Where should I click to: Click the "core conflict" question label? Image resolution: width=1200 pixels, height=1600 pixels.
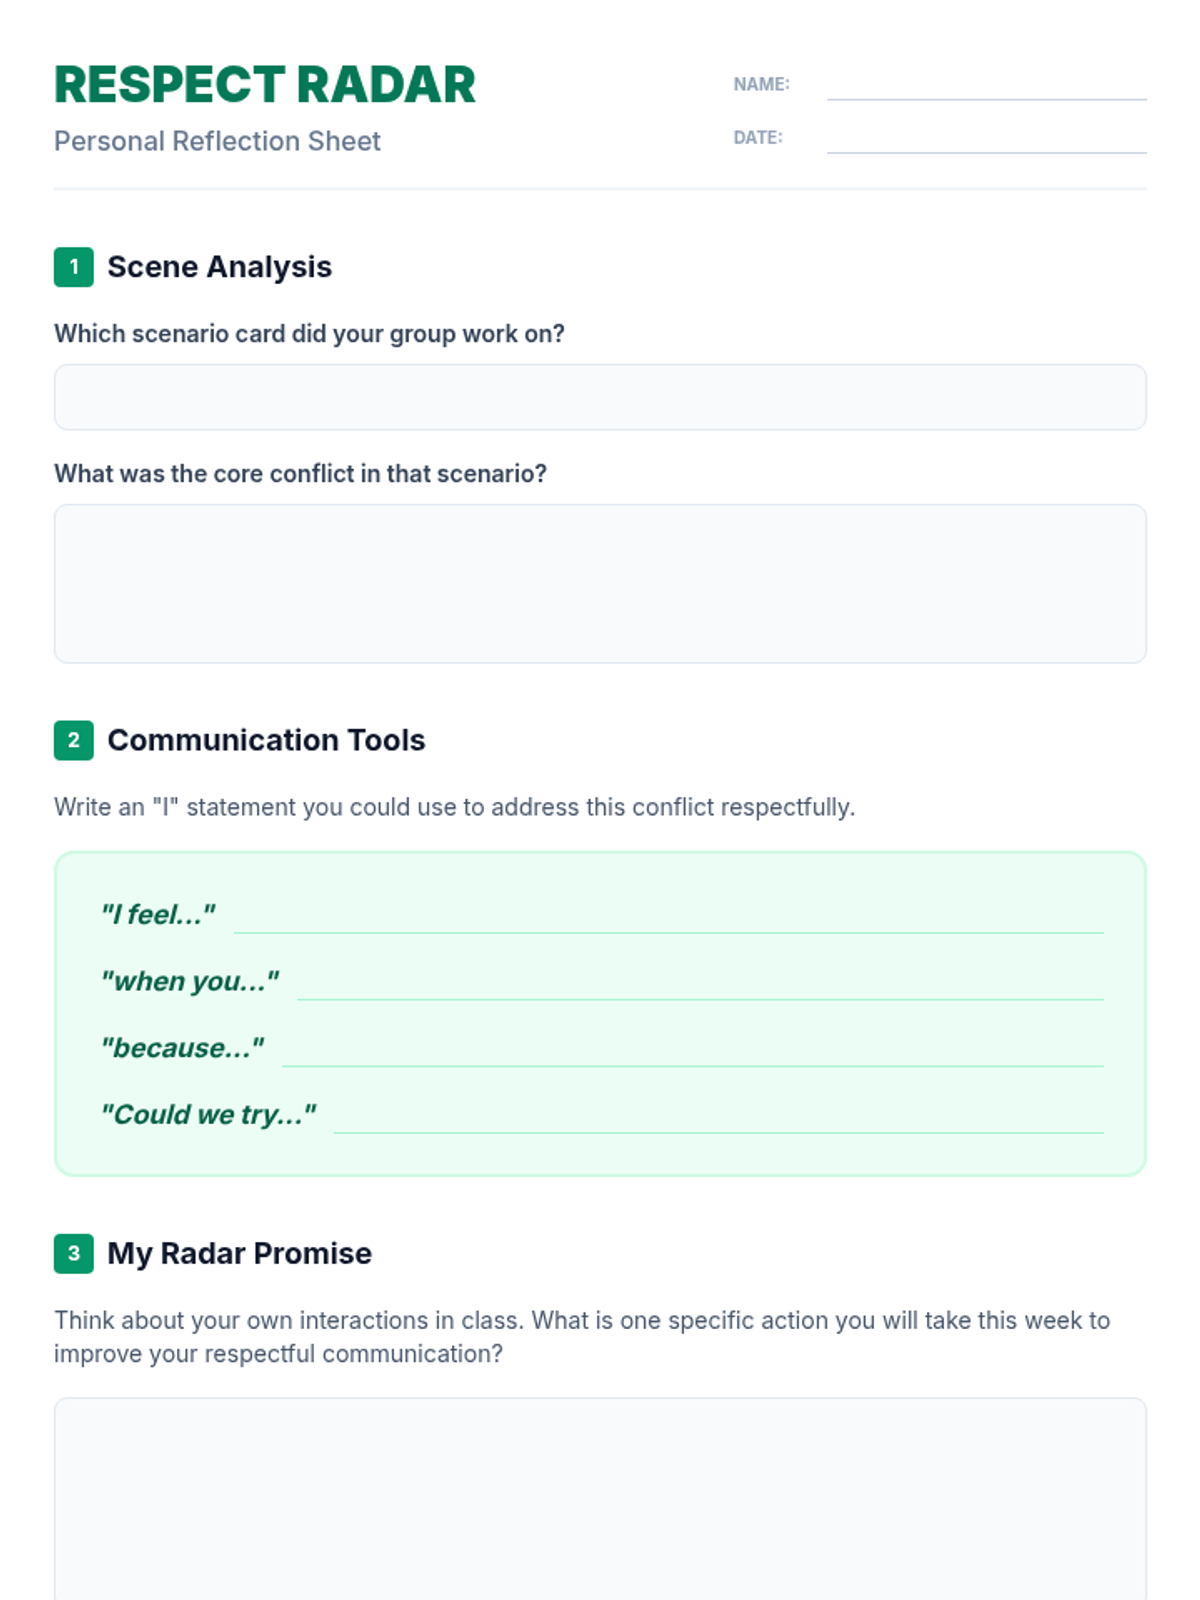300,474
